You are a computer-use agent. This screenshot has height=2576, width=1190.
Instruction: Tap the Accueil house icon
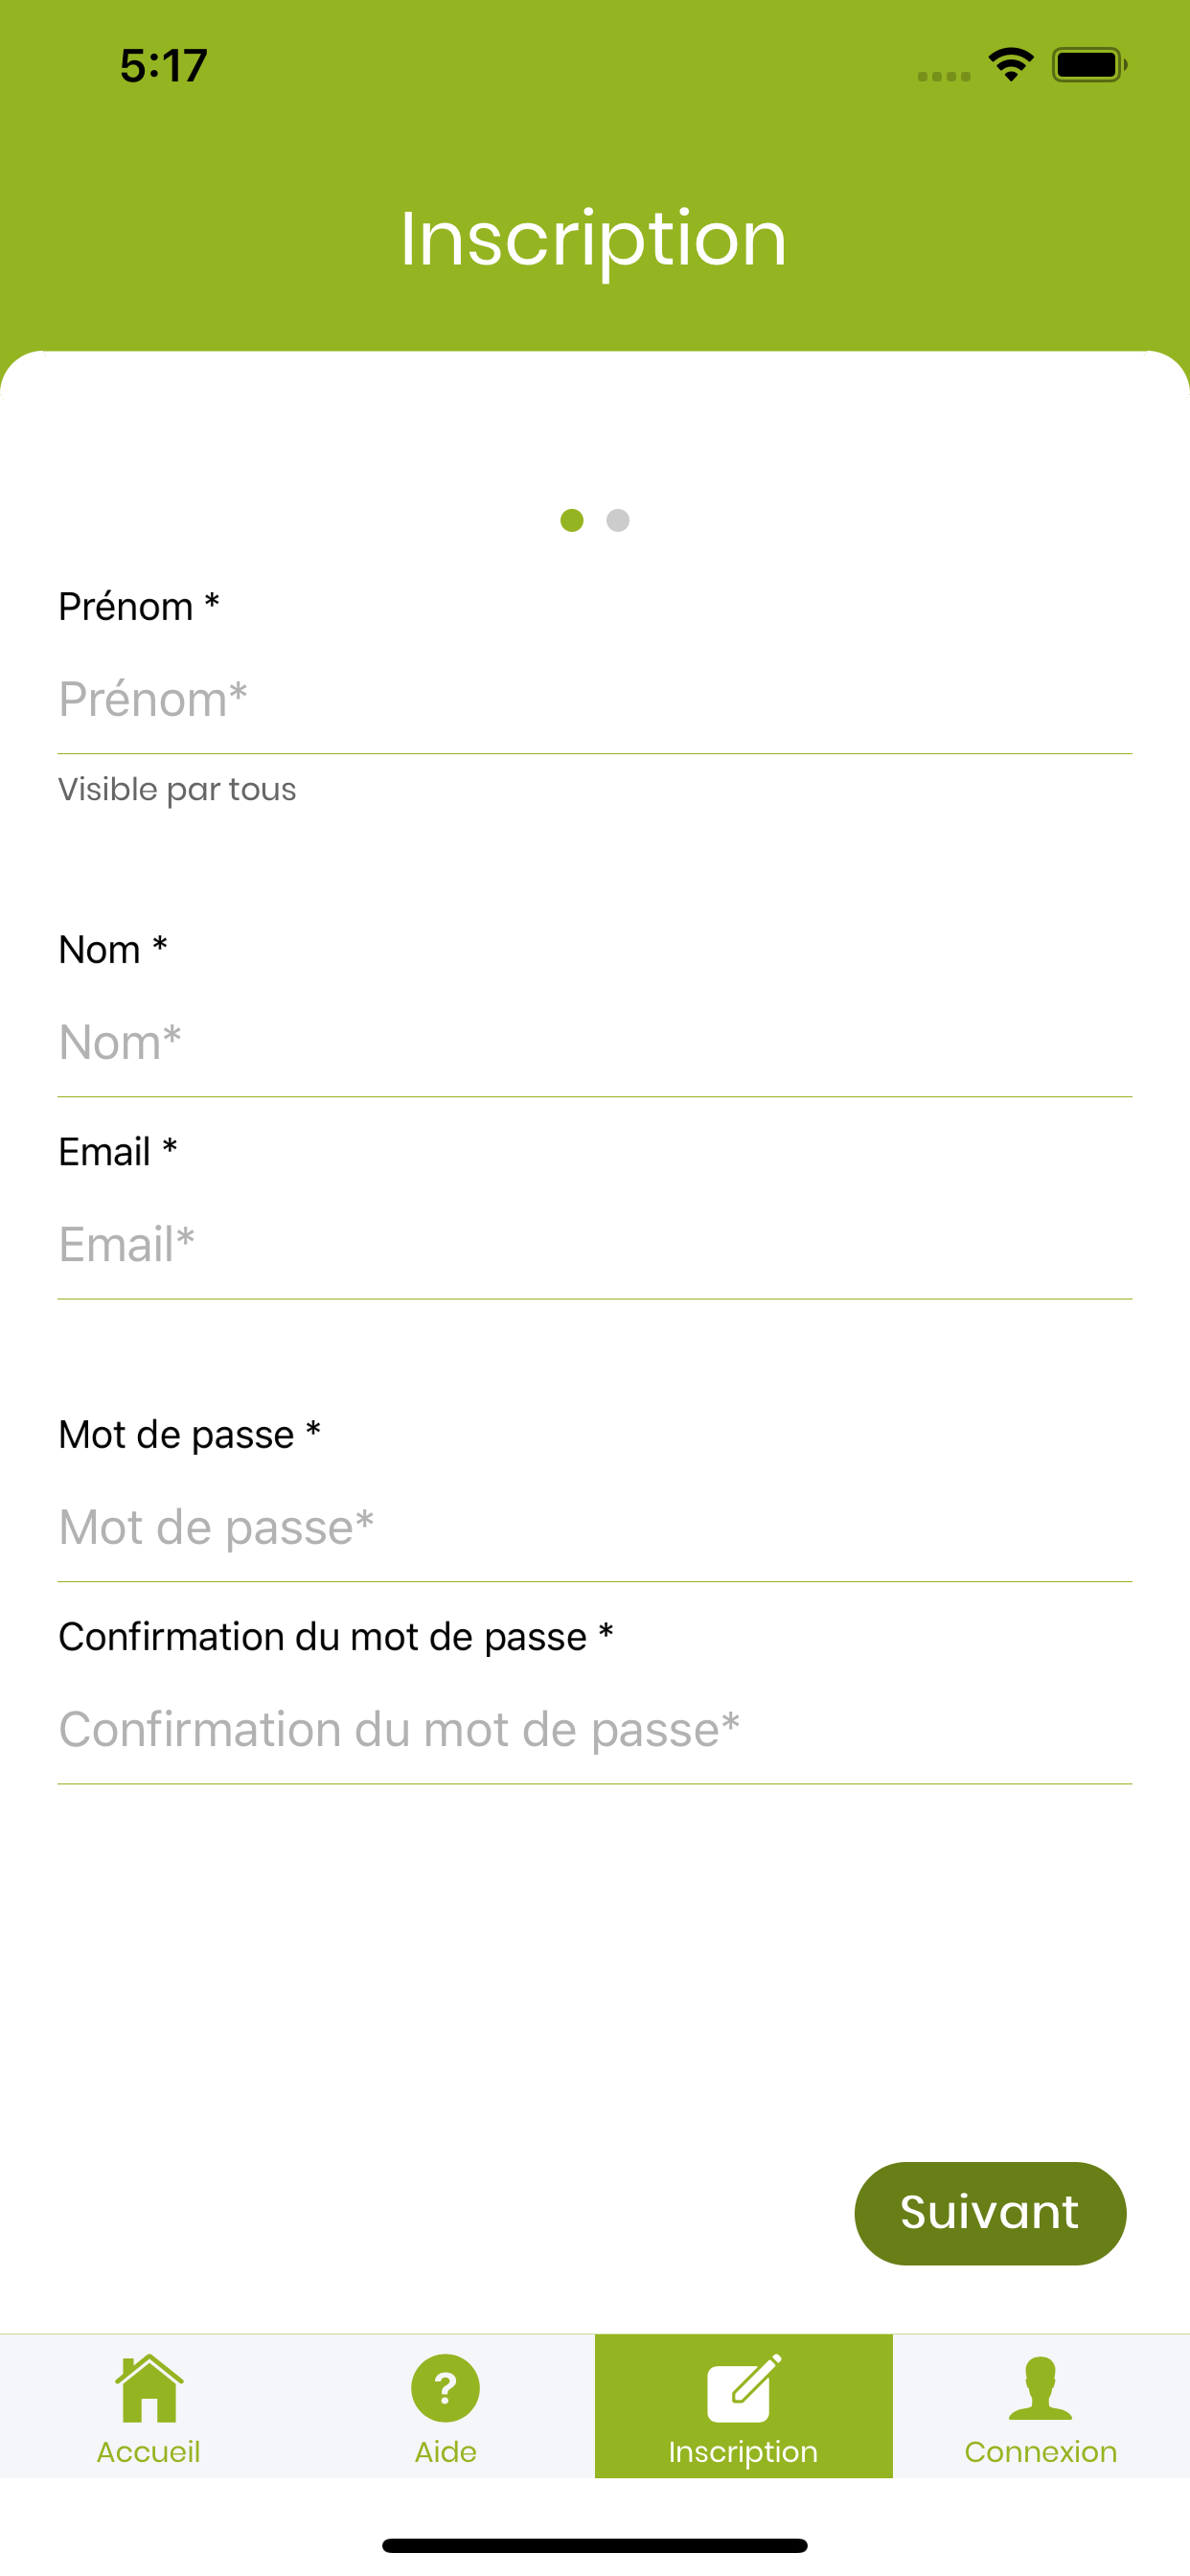[149, 2387]
